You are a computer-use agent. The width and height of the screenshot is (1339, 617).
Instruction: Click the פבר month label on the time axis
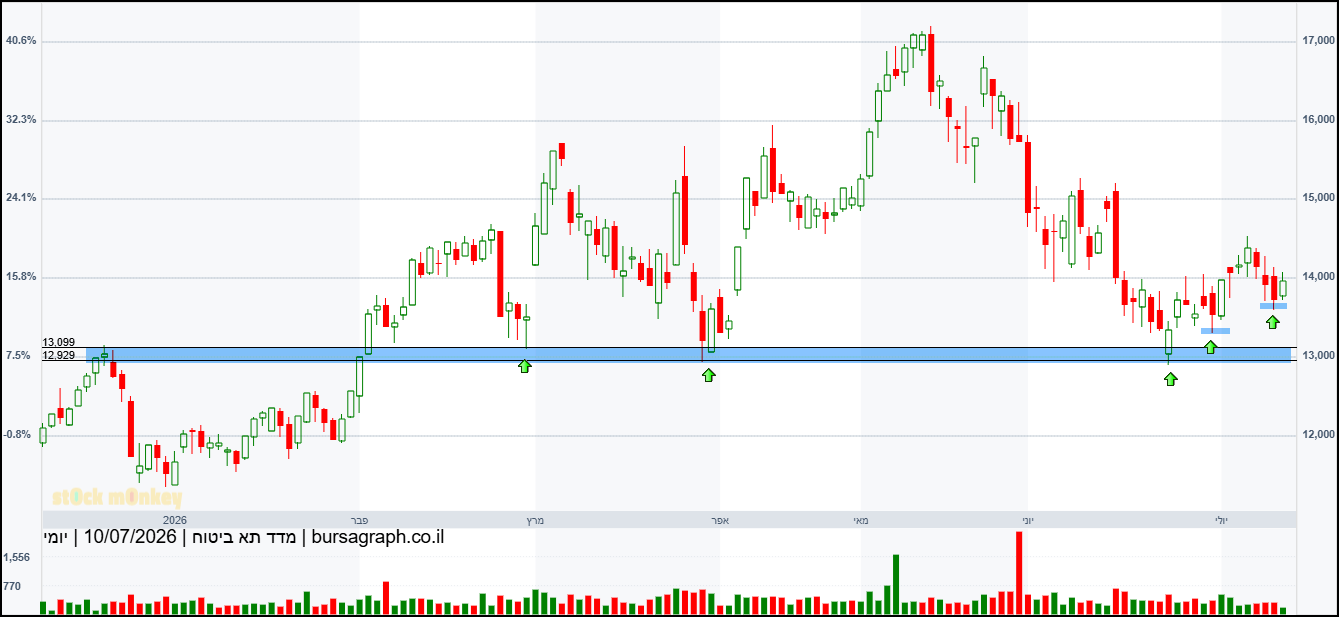360,520
